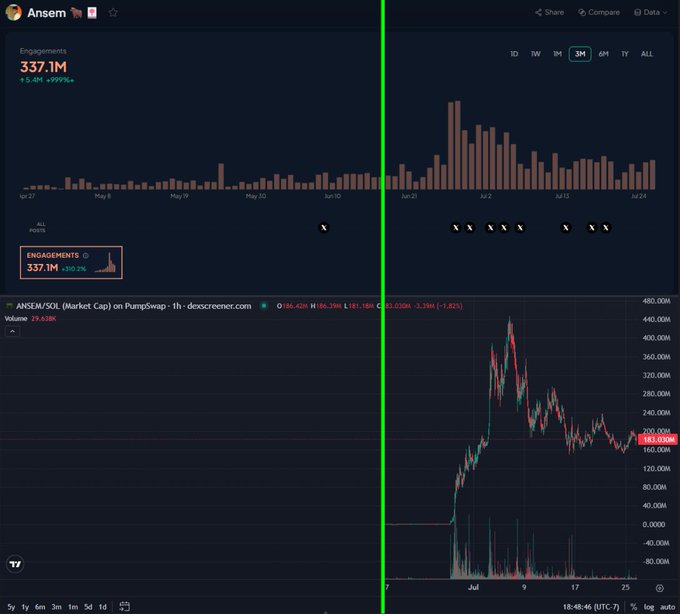Image resolution: width=680 pixels, height=614 pixels.
Task: Favorite Ansem with the star icon
Action: click(113, 13)
